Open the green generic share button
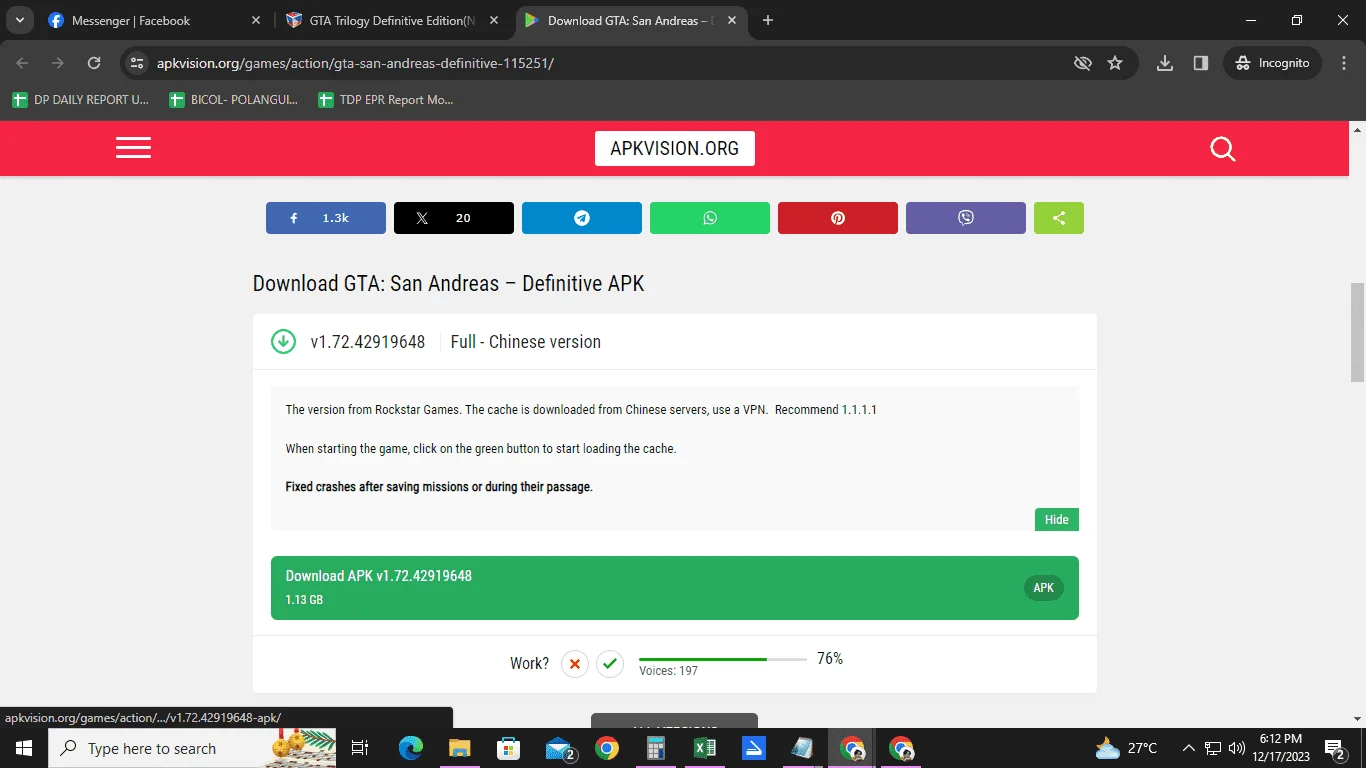The width and height of the screenshot is (1366, 768). pos(1059,218)
